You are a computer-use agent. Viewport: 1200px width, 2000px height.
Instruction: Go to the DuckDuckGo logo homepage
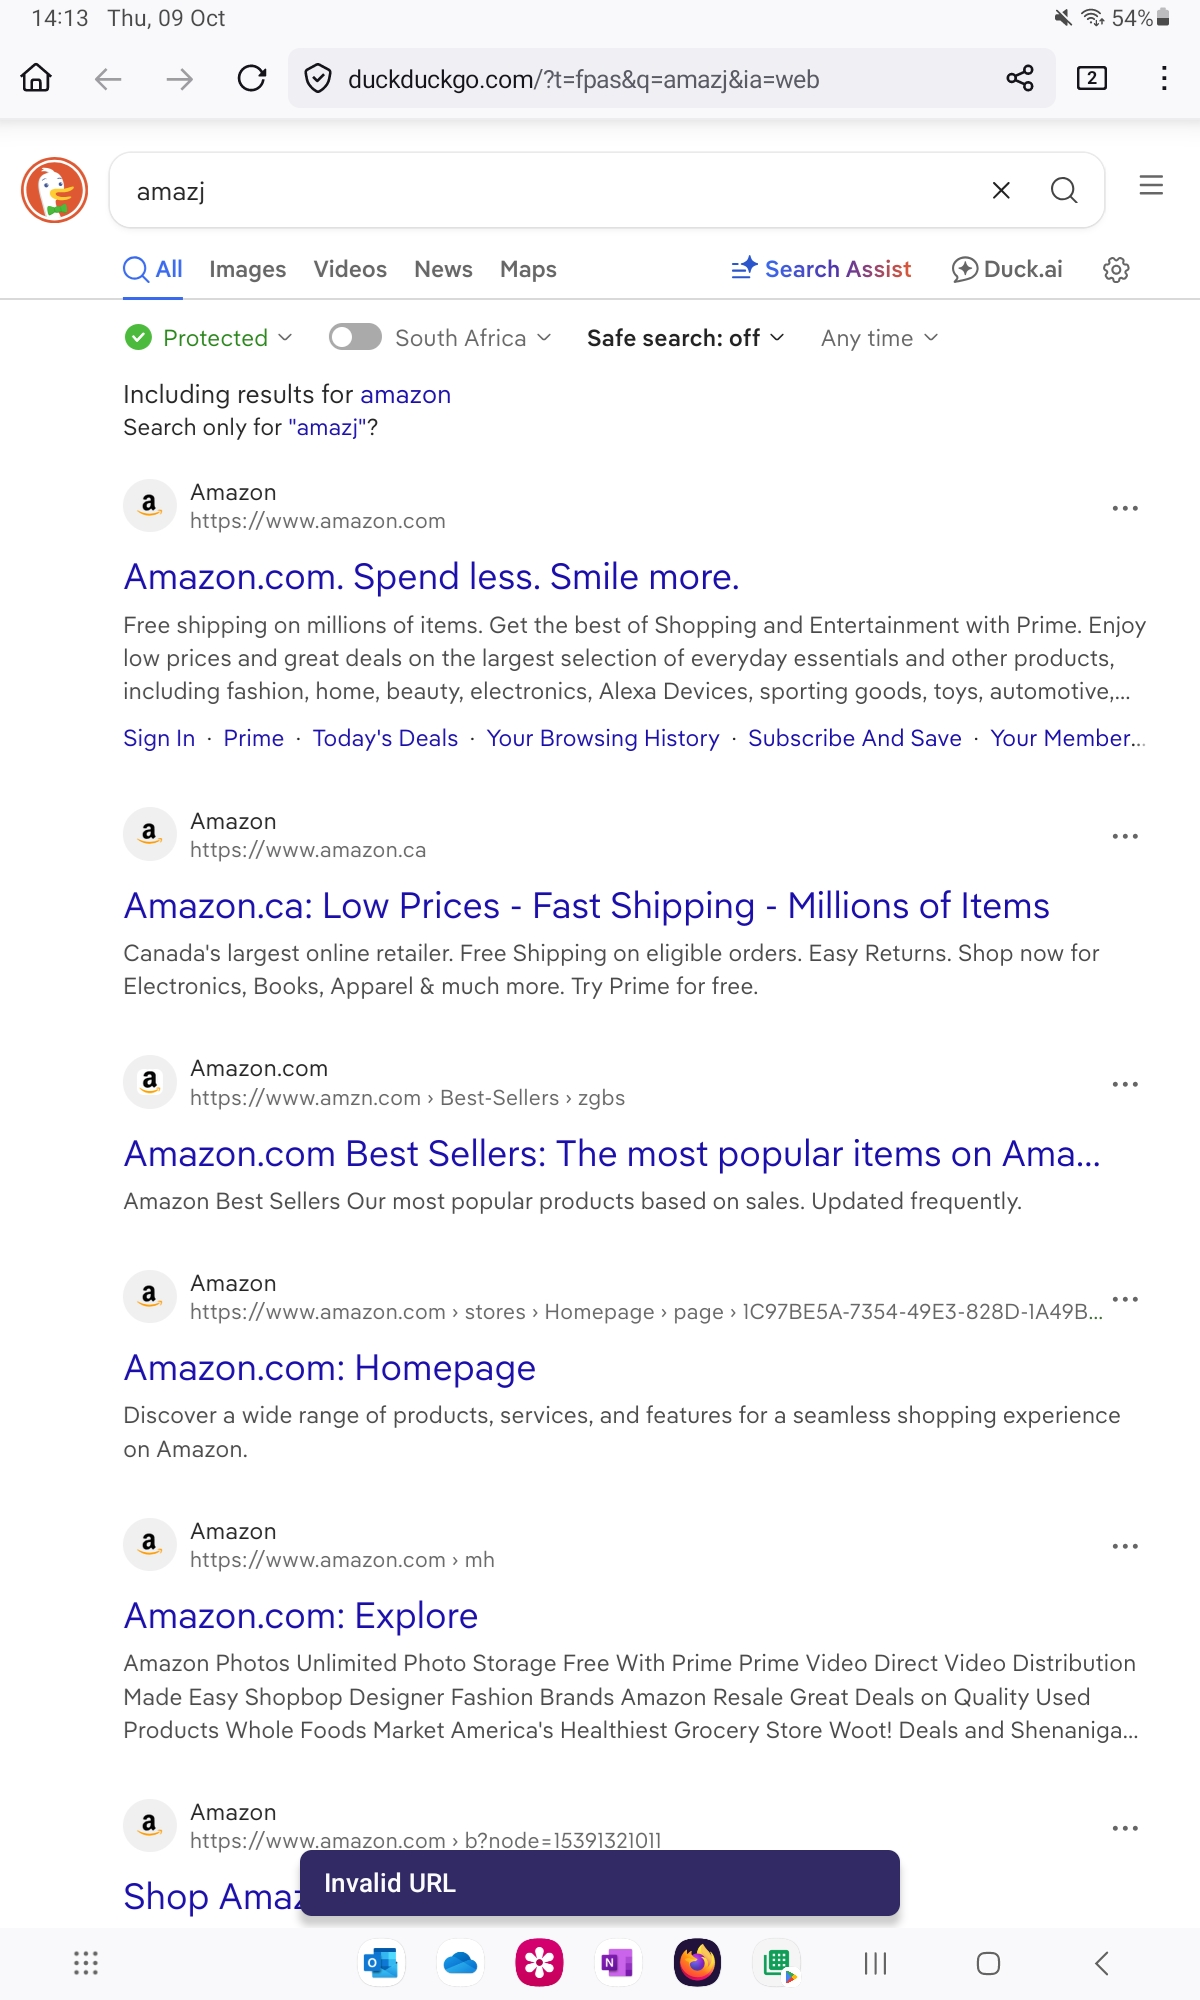pyautogui.click(x=55, y=190)
